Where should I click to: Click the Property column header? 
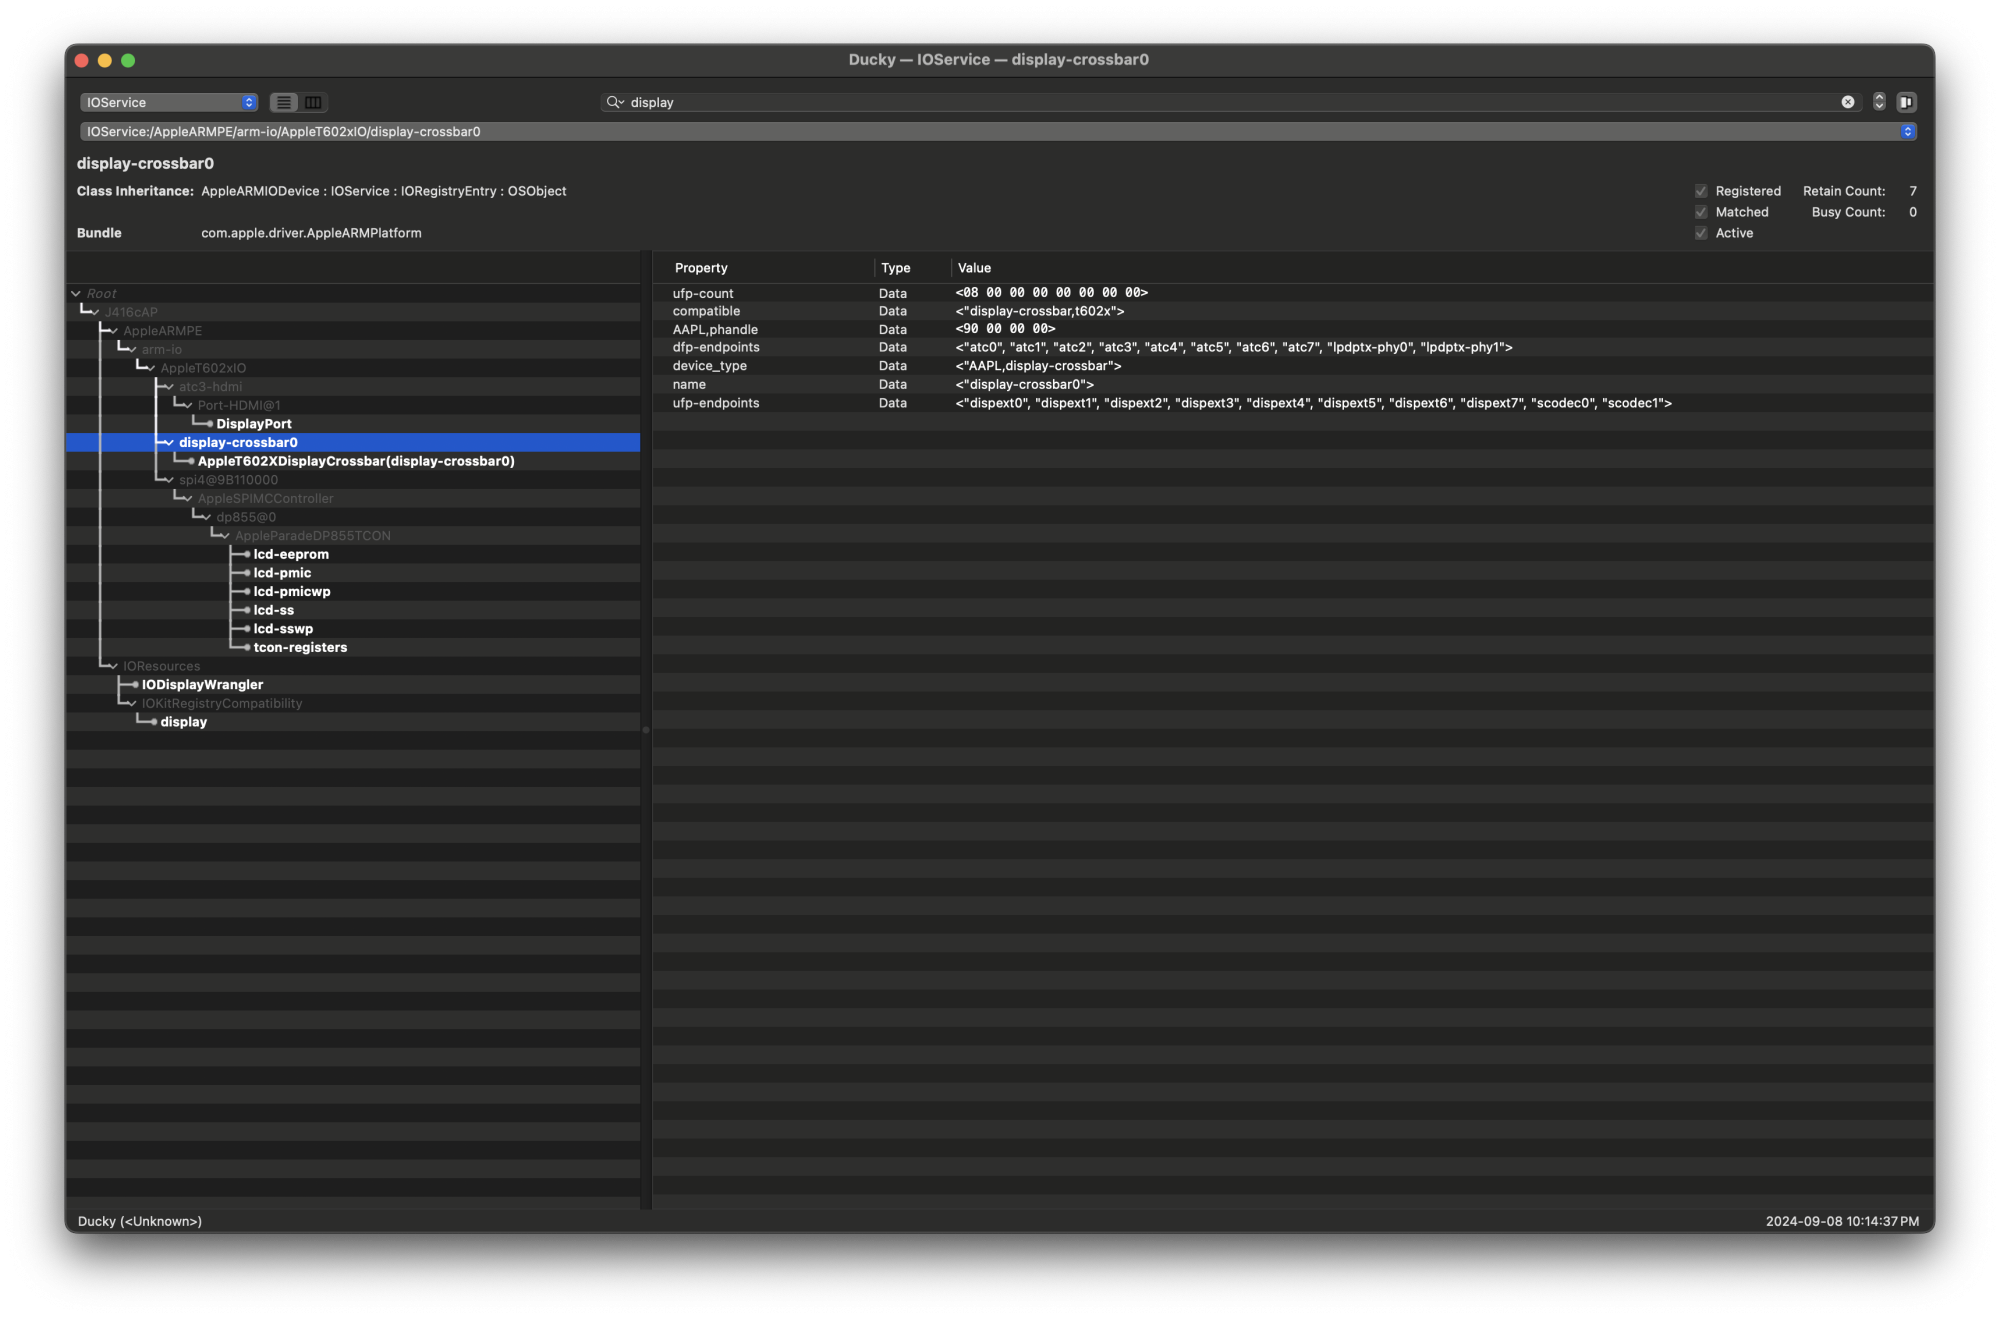[701, 268]
